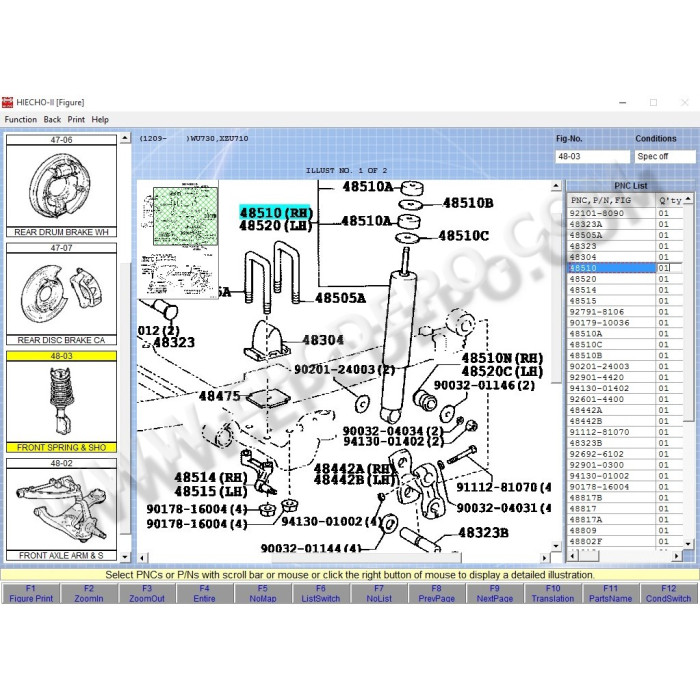This screenshot has width=700, height=700.
Task: Click the 48514 (RH) label in illustration
Action: click(211, 478)
